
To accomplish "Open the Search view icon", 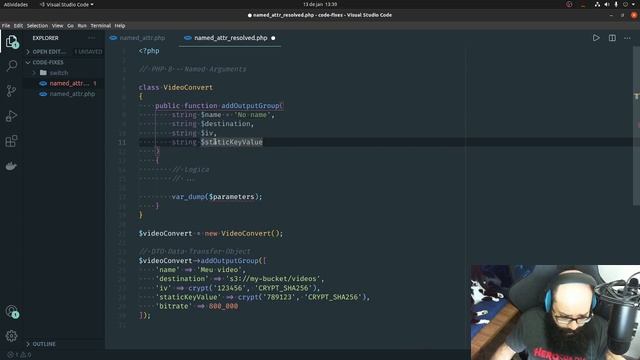I will coord(11,66).
